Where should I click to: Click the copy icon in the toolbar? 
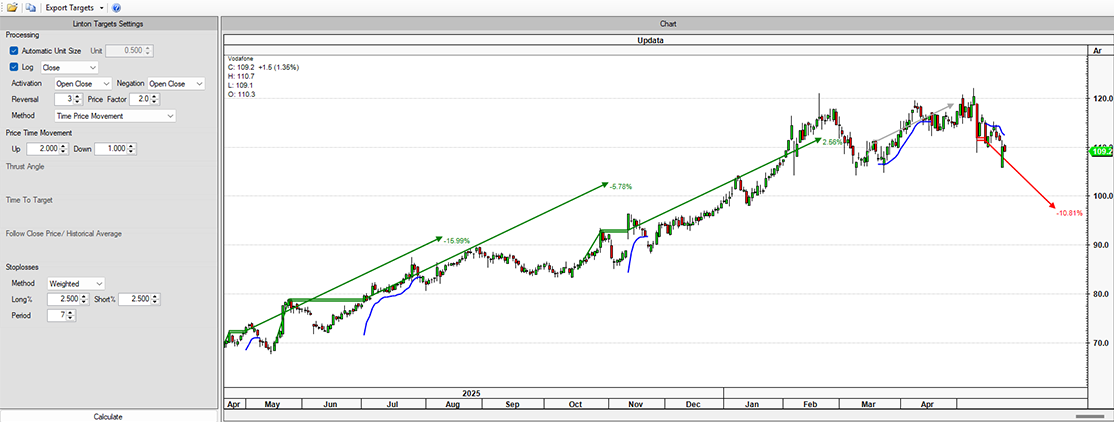(31, 7)
